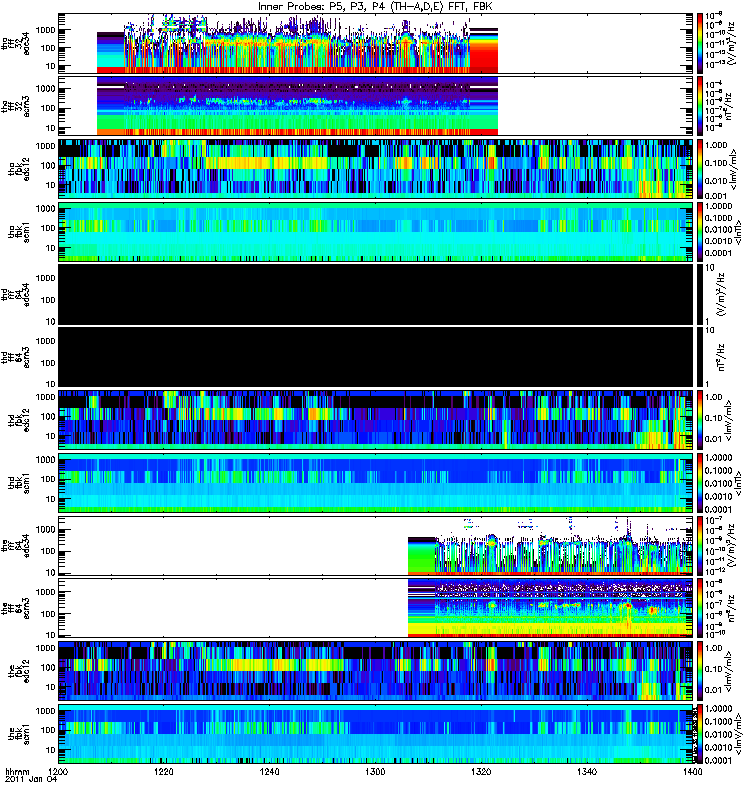Click the <|nT|> unit label of thd scm1
Image resolution: width=750 pixels, height=800 pixels.
pyautogui.click(x=738, y=483)
